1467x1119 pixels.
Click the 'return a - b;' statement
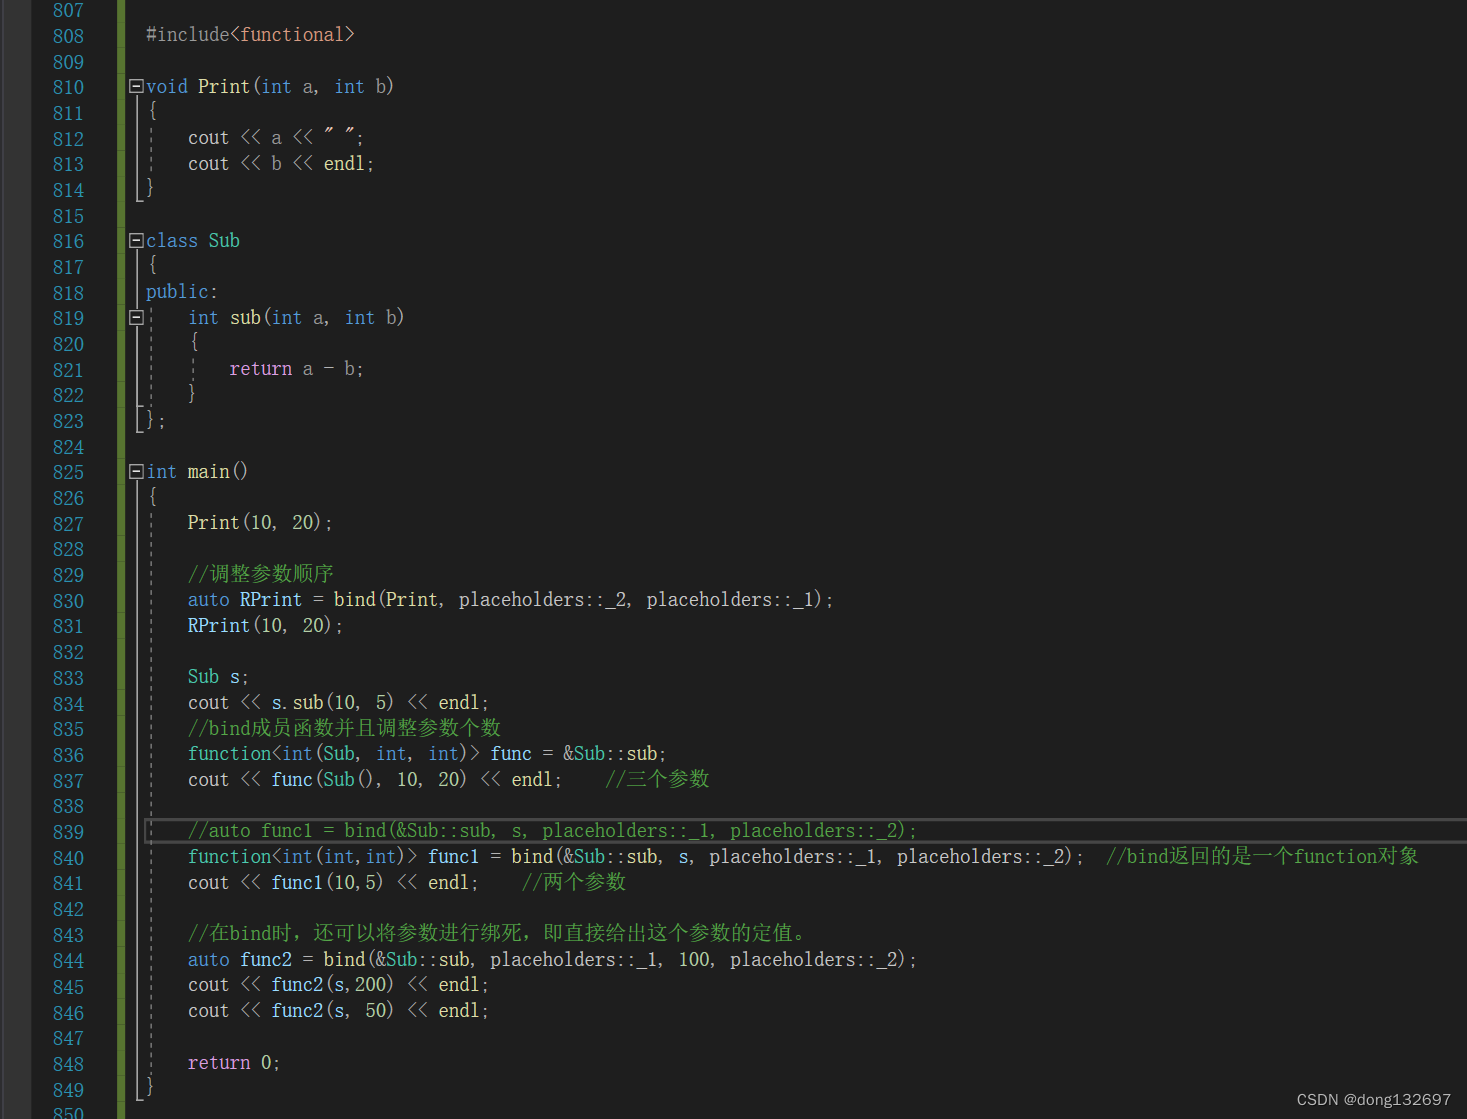coord(296,369)
